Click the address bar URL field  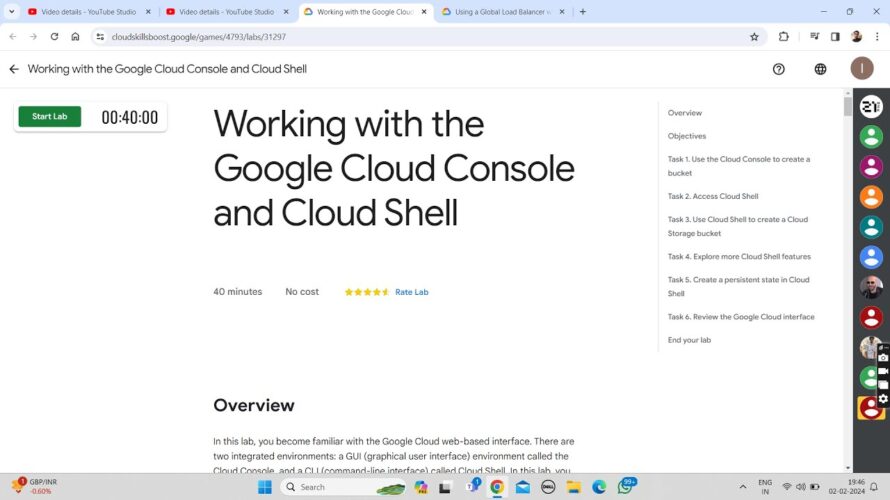(426, 37)
